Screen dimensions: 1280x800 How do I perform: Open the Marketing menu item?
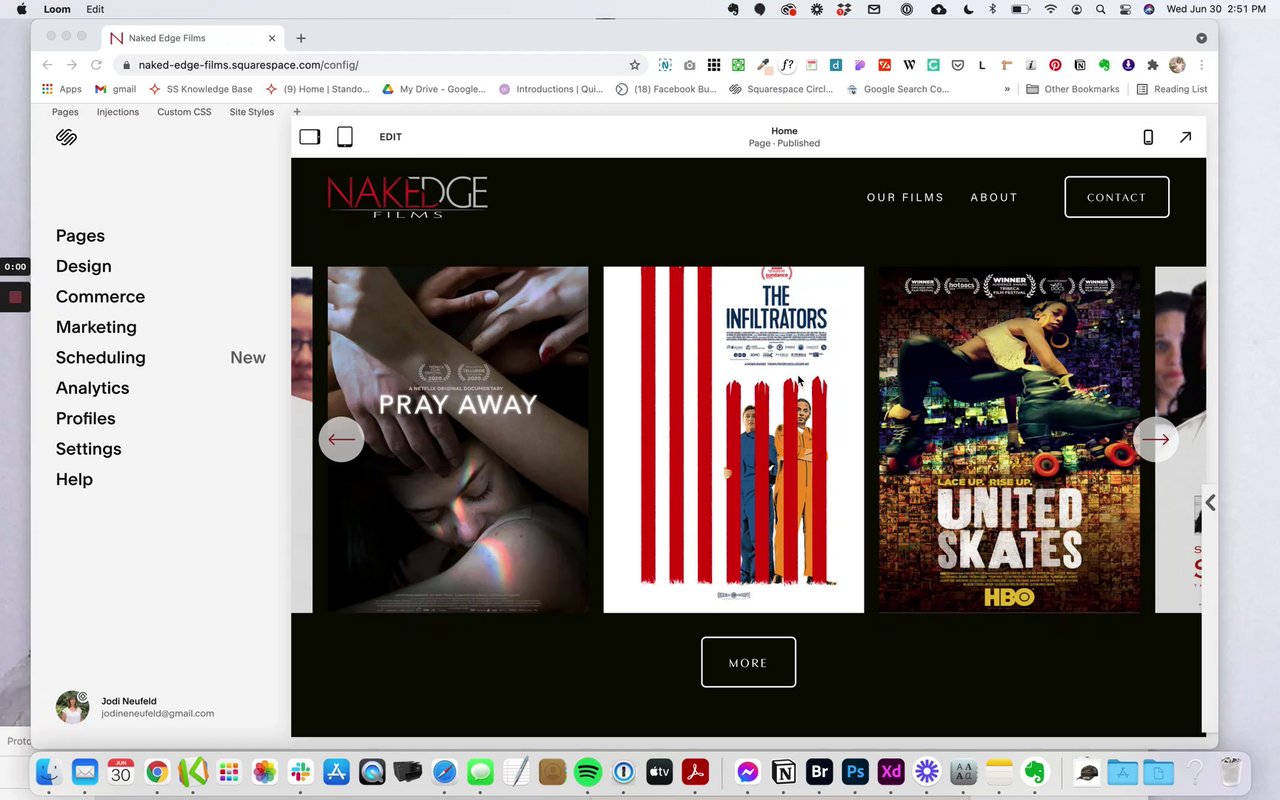96,327
